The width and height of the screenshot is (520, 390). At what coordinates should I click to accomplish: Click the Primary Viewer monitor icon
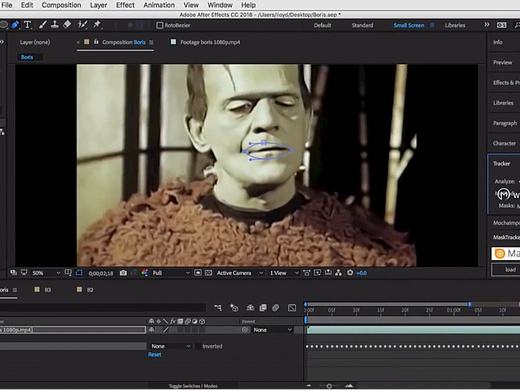24,273
